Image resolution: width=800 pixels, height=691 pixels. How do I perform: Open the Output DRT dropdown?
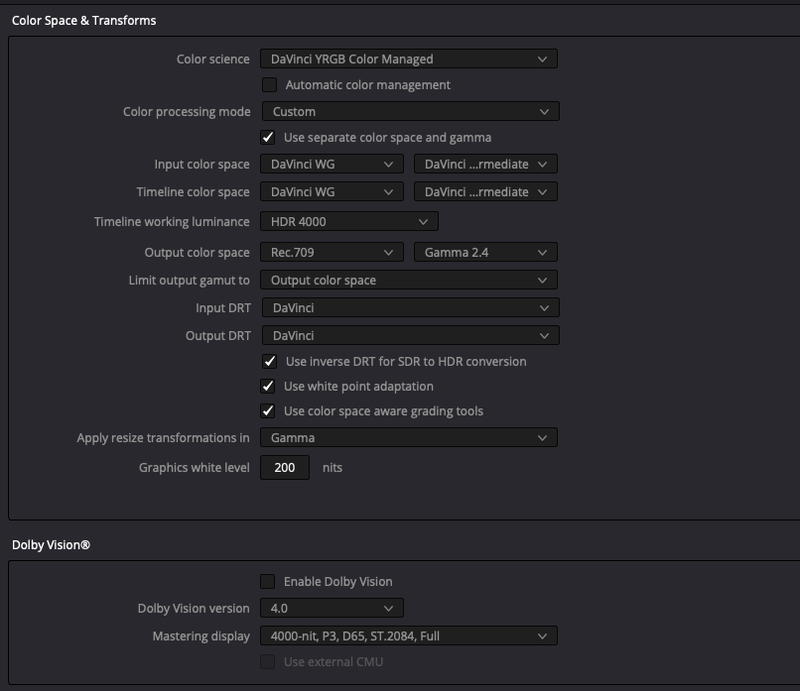click(409, 336)
